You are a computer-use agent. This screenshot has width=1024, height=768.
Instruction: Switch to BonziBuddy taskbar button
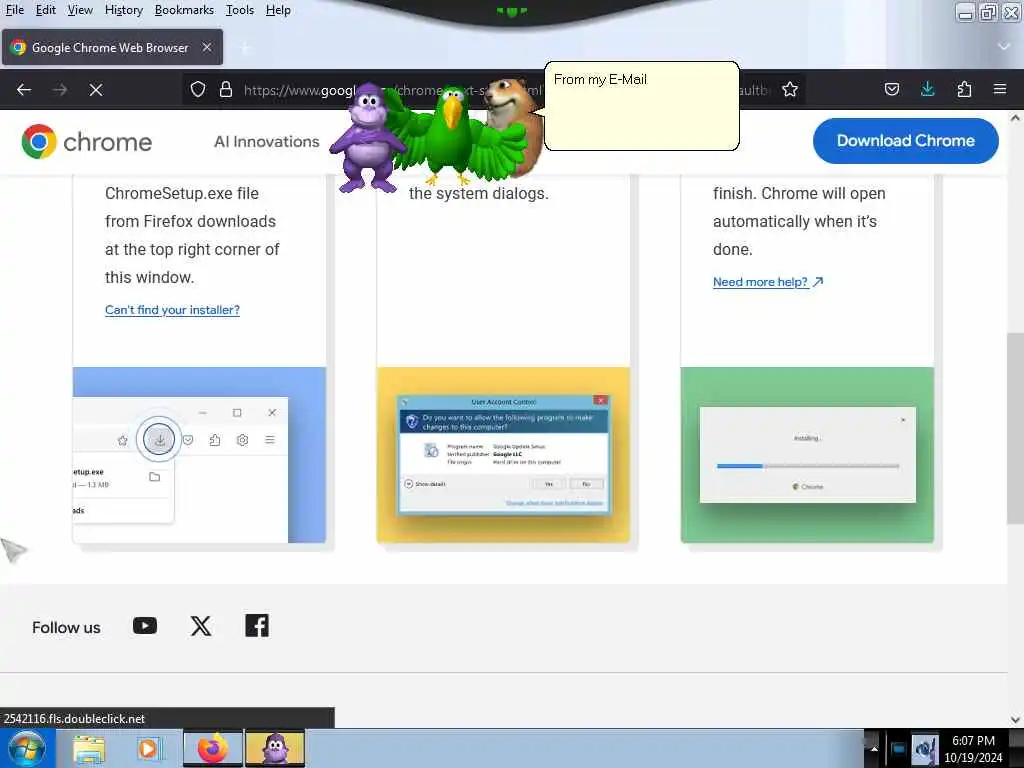pyautogui.click(x=274, y=748)
